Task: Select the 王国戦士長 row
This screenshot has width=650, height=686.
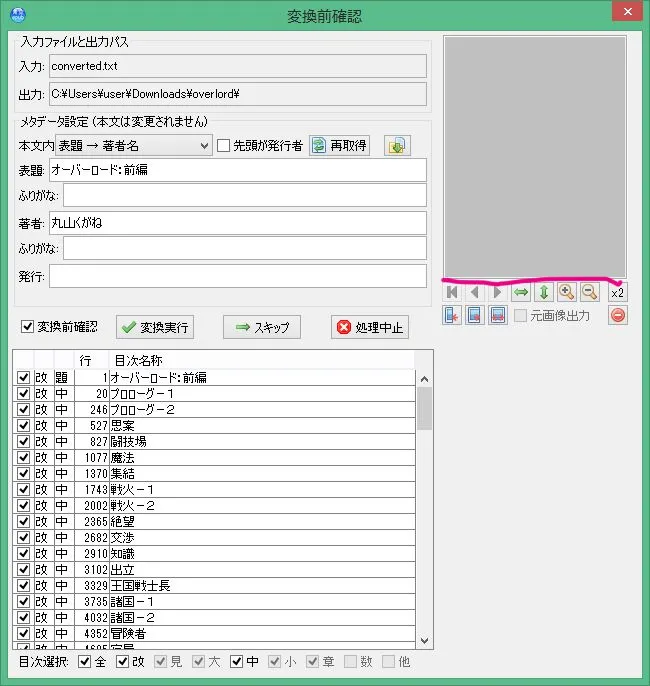Action: pos(214,585)
